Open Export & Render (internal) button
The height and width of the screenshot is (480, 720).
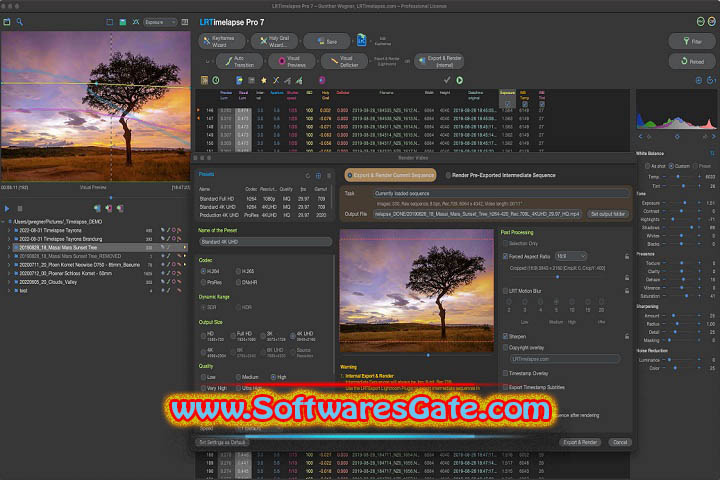[x=439, y=61]
